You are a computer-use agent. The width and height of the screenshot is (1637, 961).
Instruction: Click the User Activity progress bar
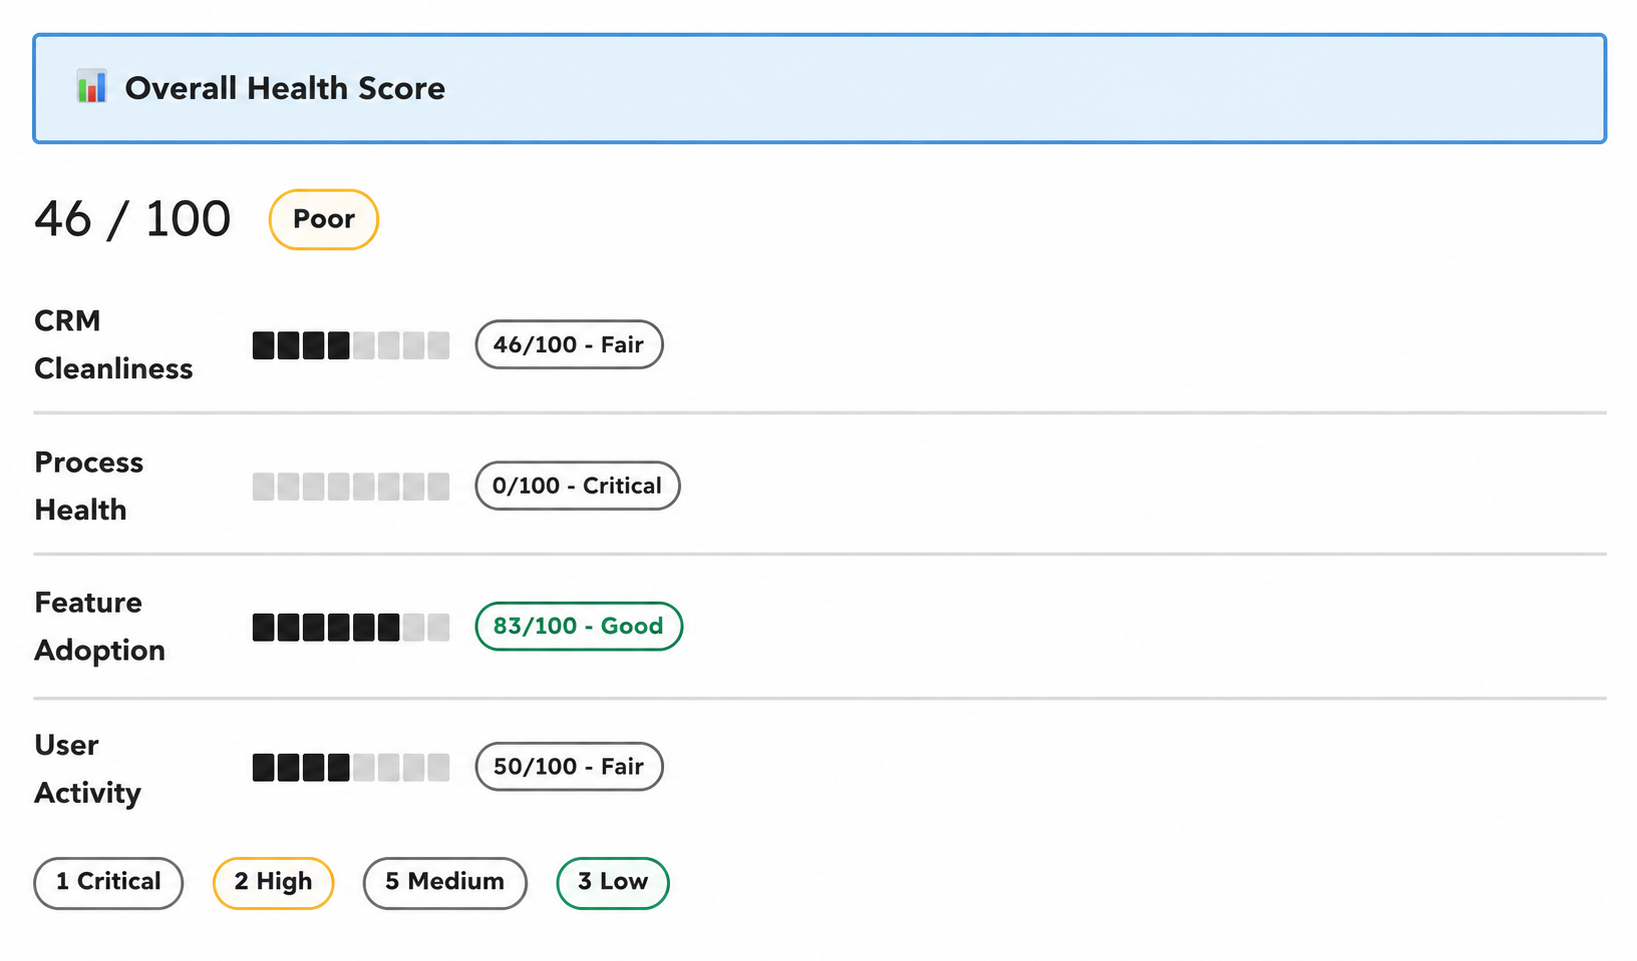pyautogui.click(x=351, y=768)
